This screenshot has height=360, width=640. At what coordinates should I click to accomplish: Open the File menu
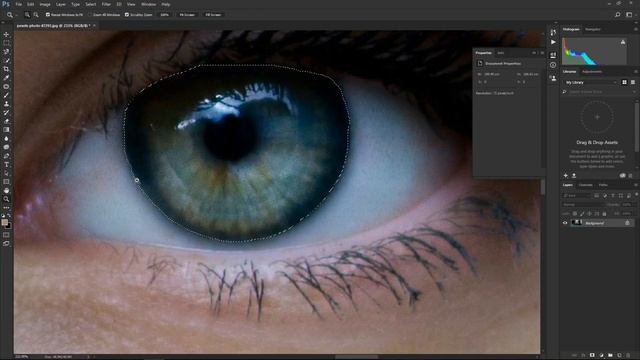click(x=19, y=4)
